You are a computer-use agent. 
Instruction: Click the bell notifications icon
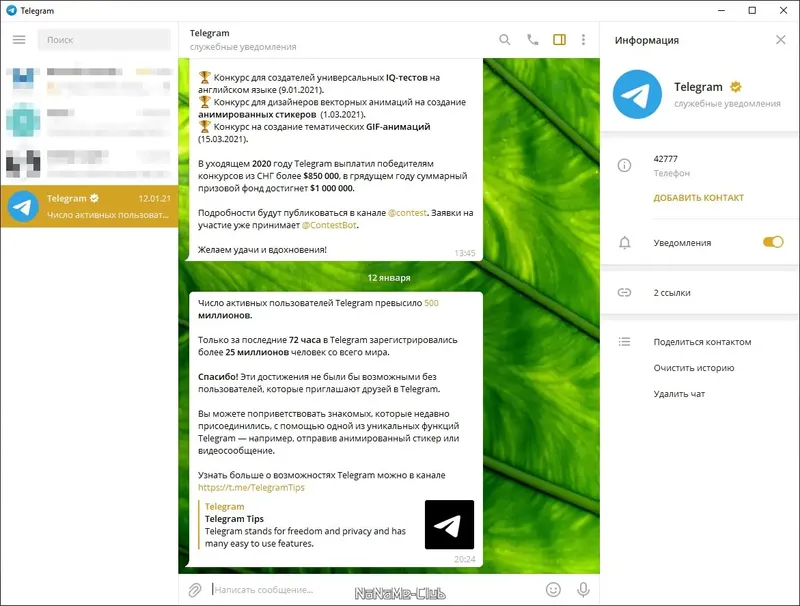click(x=624, y=243)
